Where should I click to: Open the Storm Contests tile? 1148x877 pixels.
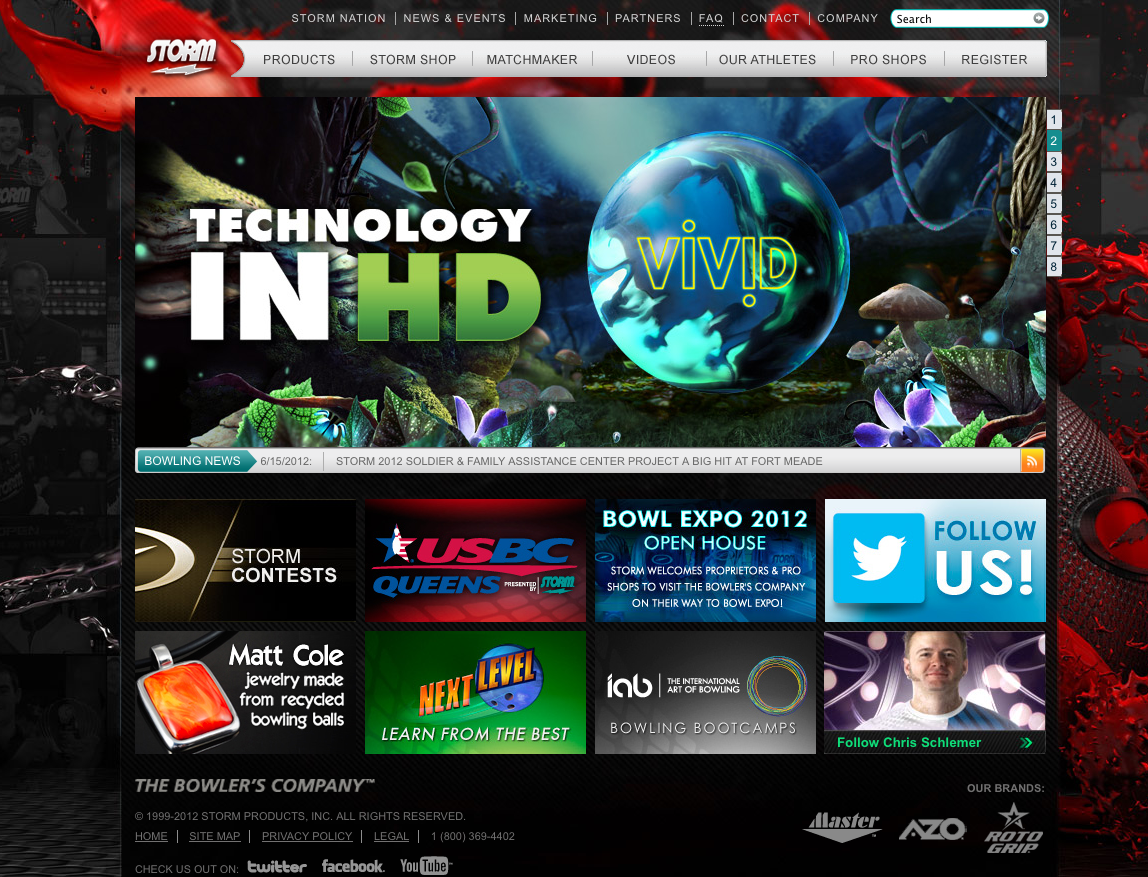[245, 560]
